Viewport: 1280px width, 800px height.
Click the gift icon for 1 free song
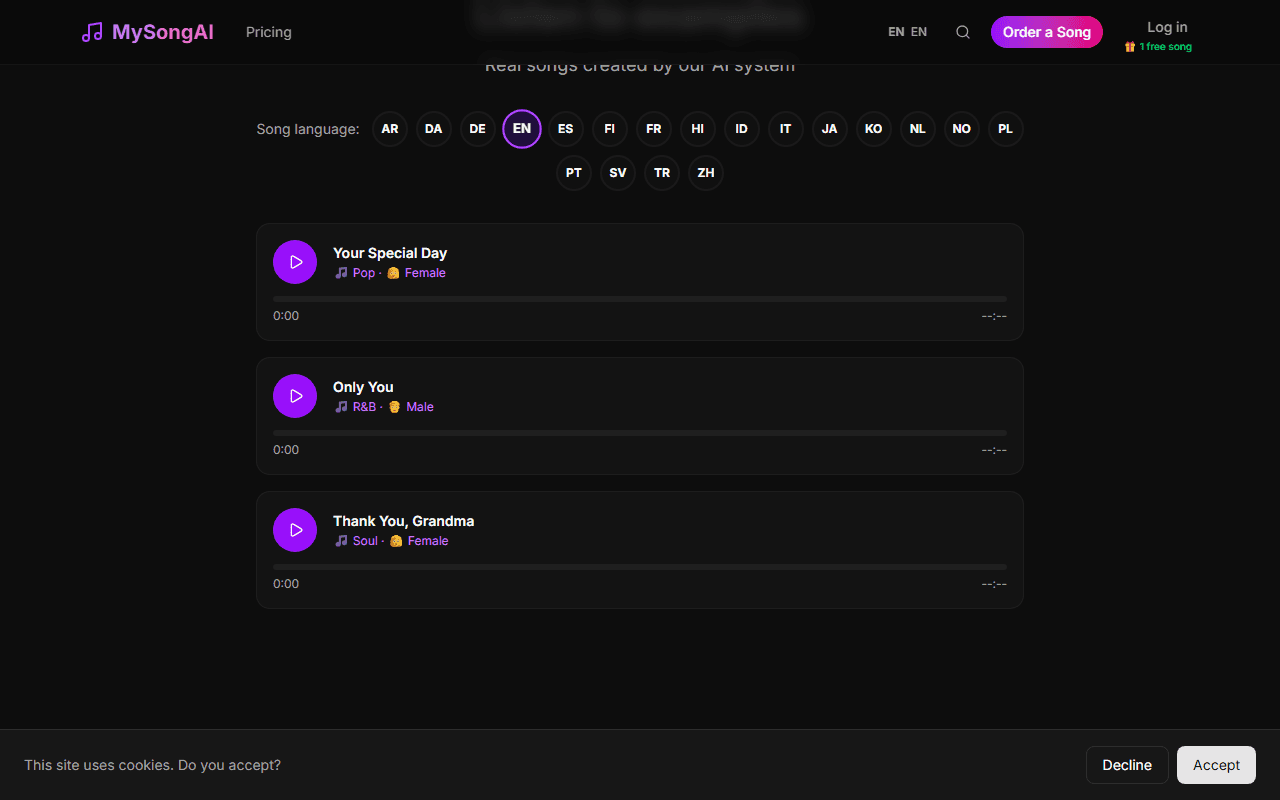pyautogui.click(x=1130, y=47)
